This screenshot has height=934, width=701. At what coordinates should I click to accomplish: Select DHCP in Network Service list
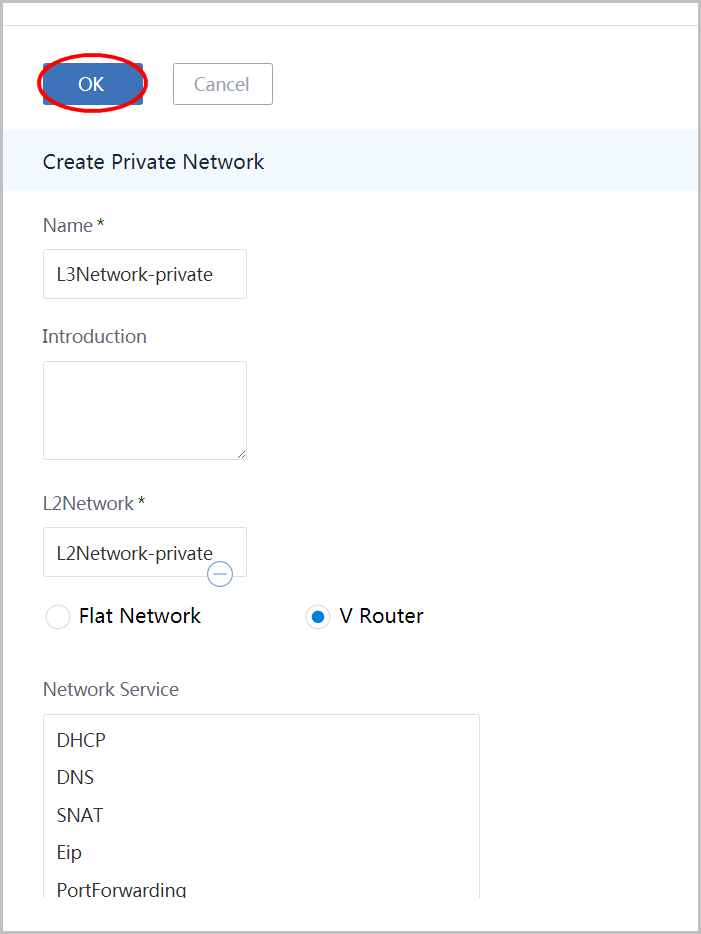pos(81,740)
